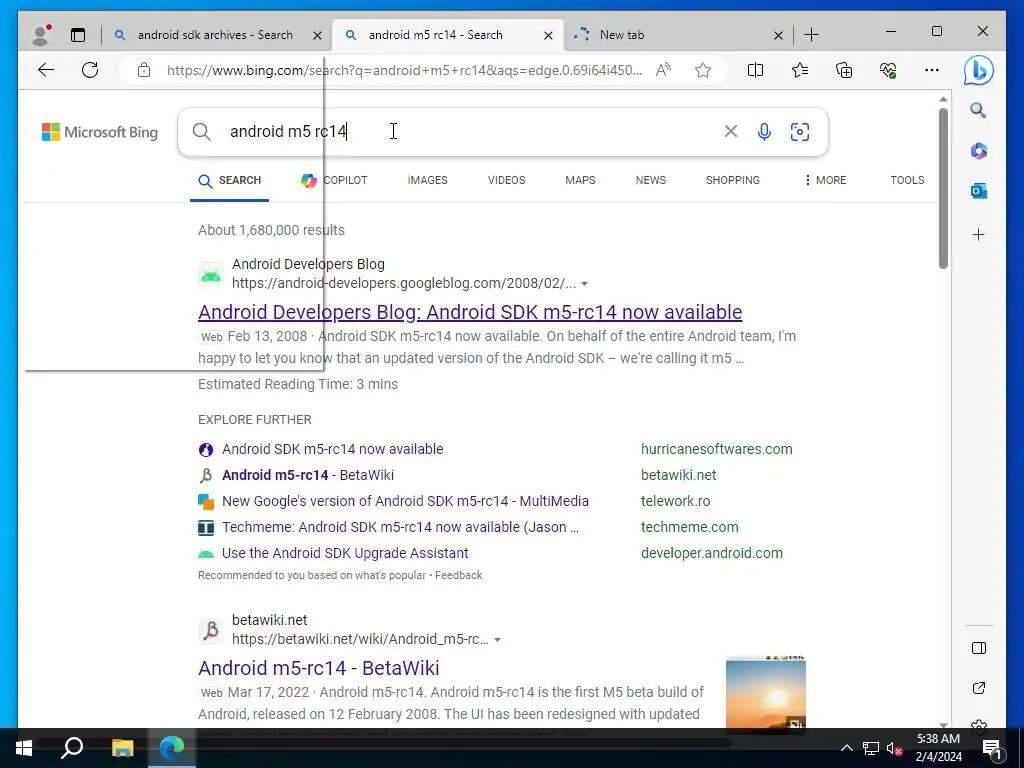
Task: Open Windows taskbar search
Action: (72, 748)
